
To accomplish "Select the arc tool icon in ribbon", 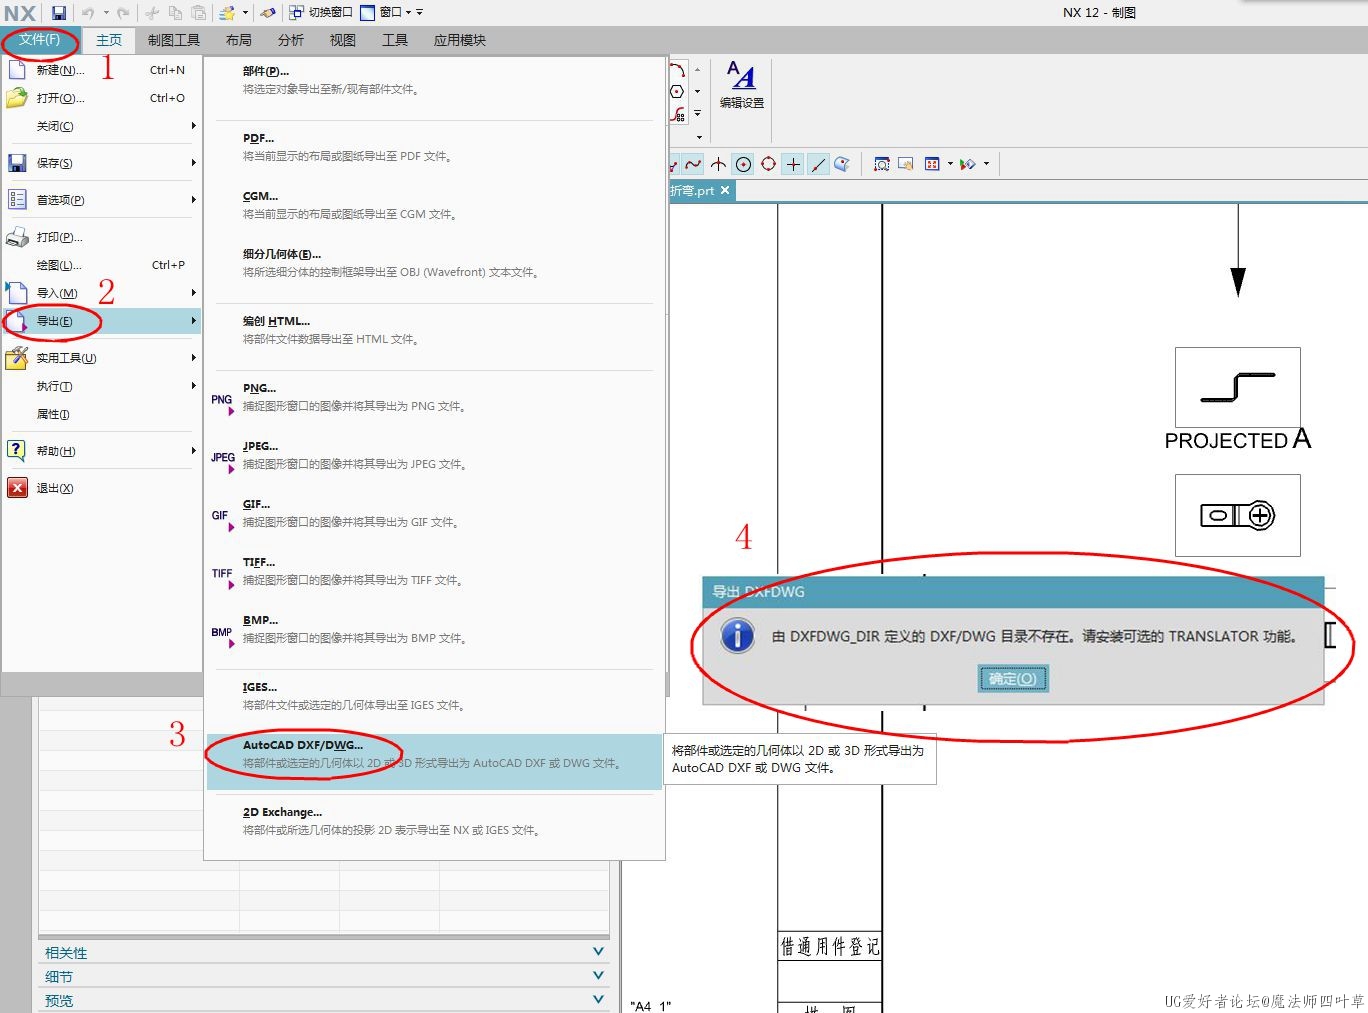I will pyautogui.click(x=677, y=70).
